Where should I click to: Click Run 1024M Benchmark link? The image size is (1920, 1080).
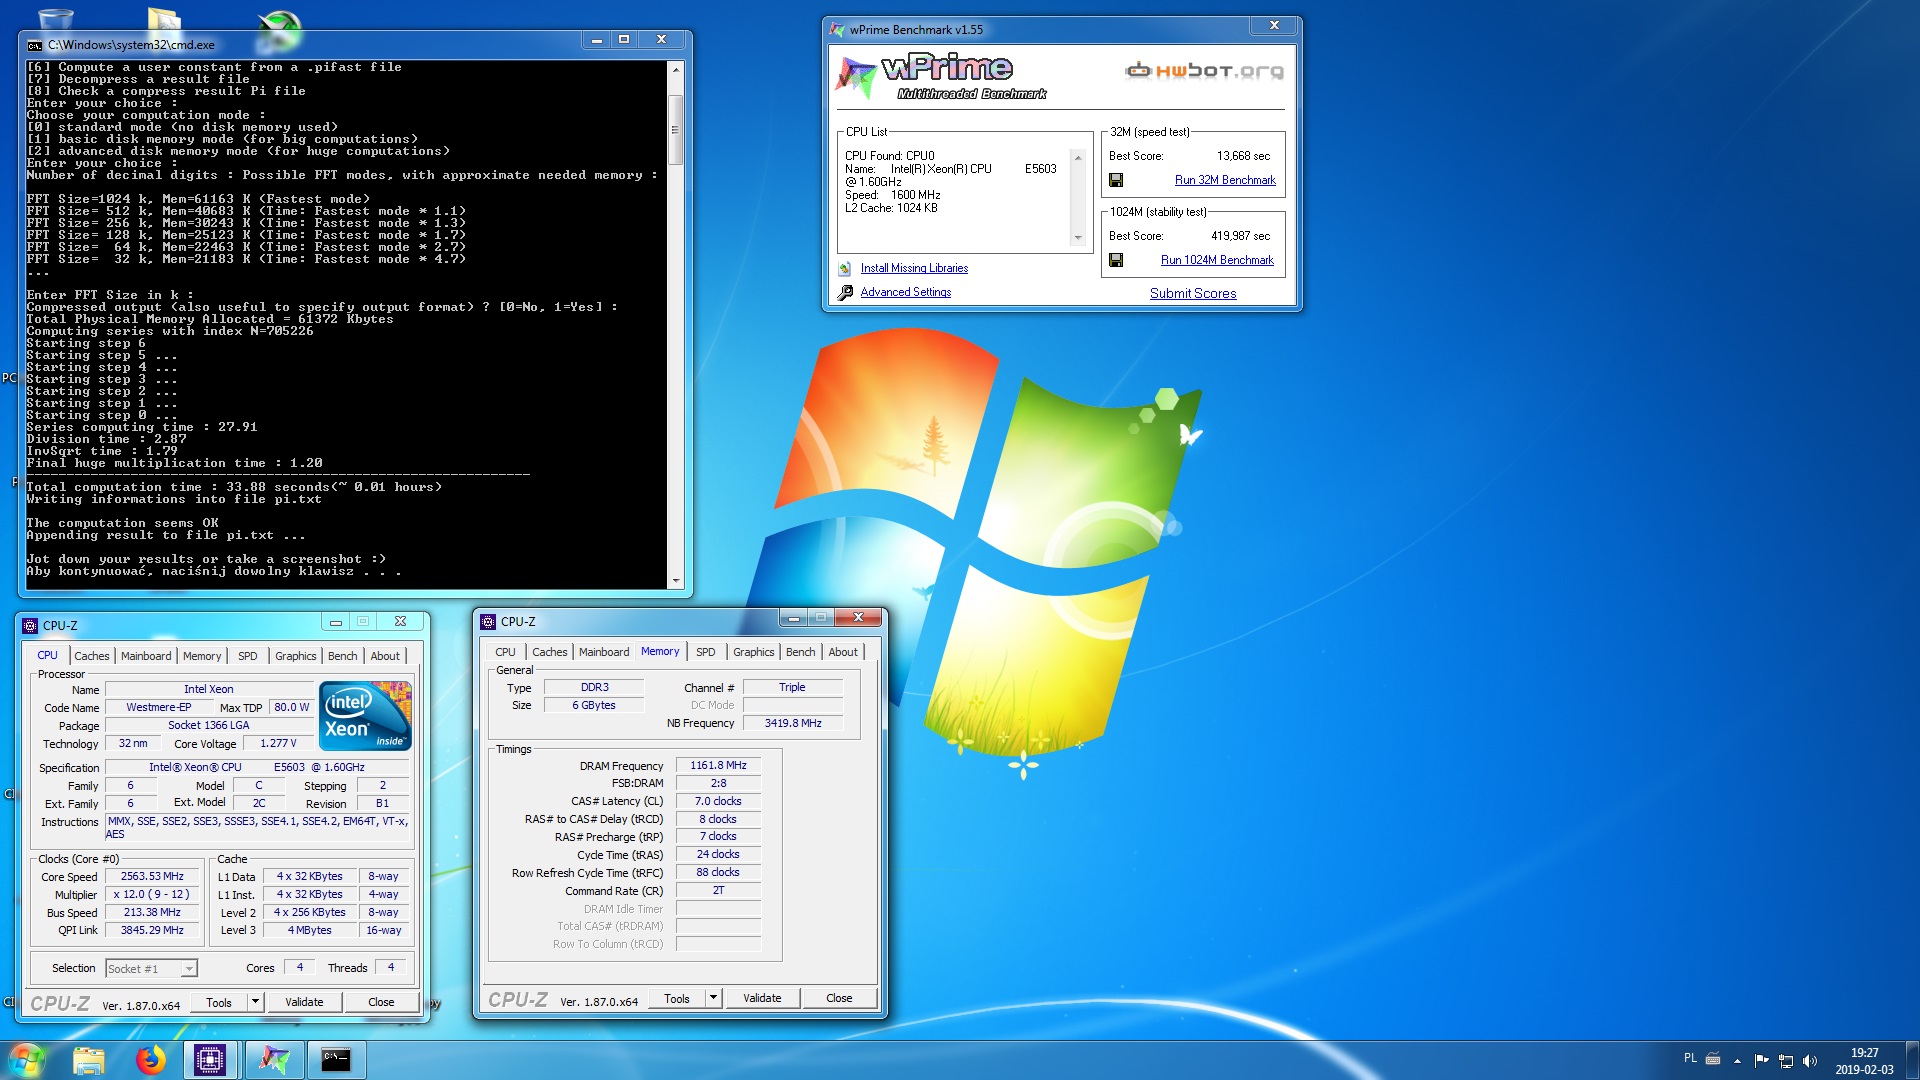(x=1217, y=260)
